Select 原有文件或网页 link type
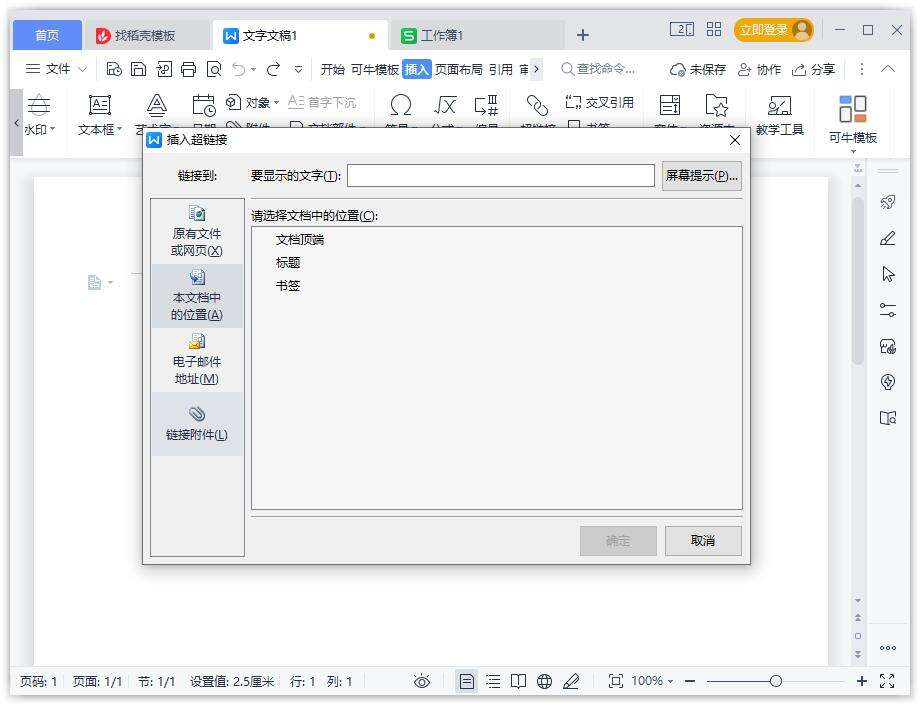920x705 pixels. click(197, 231)
